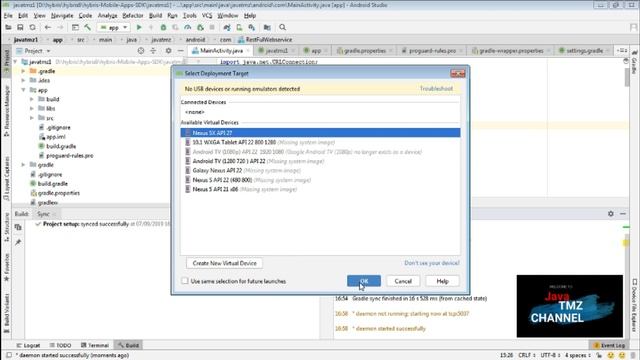Open the app run configuration dropdown
The image size is (640, 360).
coord(114,27)
